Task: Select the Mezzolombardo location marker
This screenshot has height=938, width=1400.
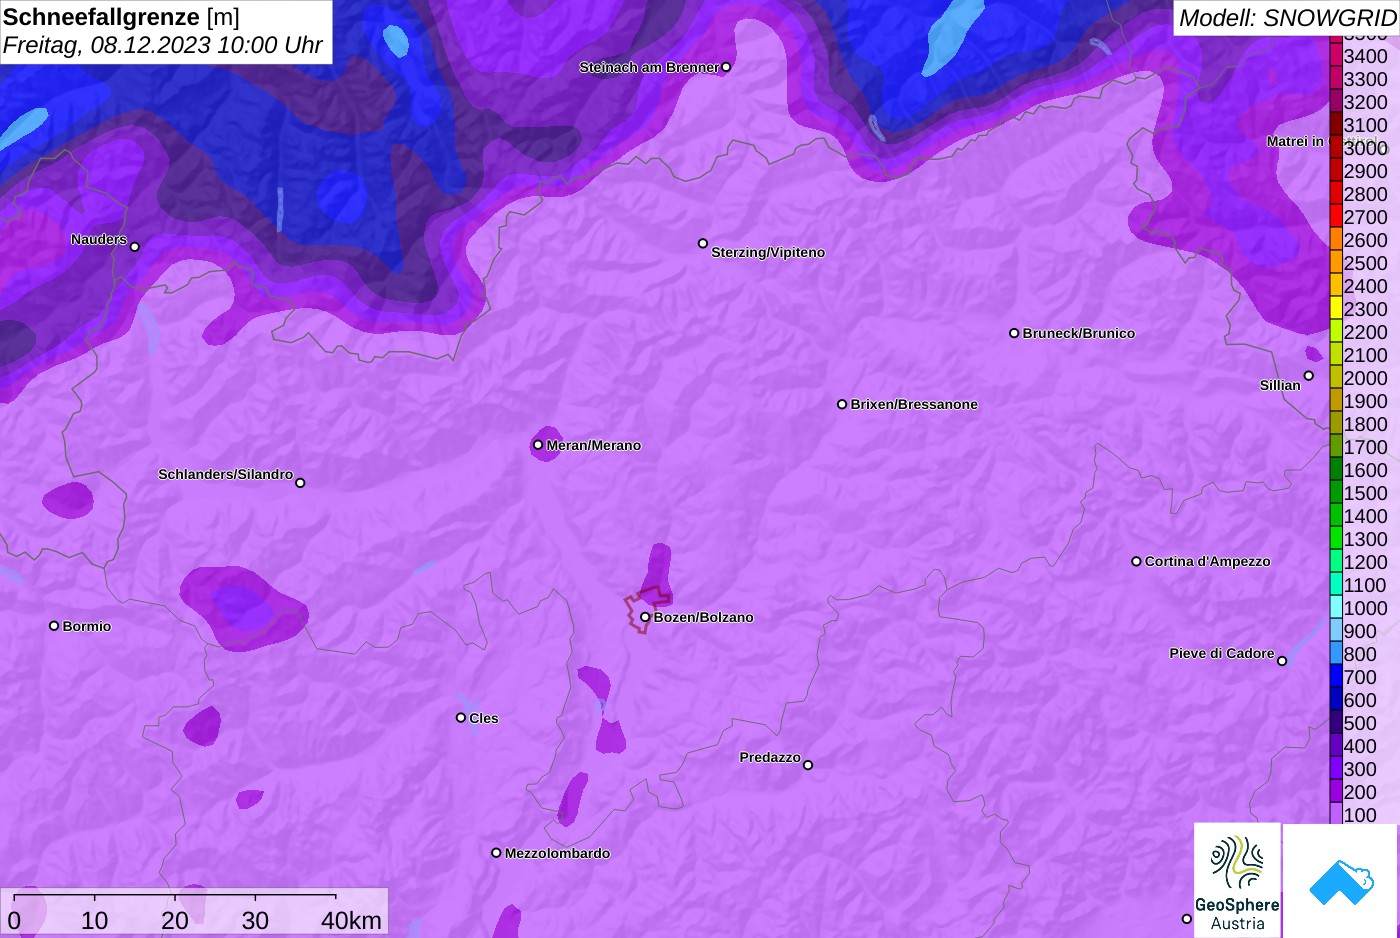Action: tap(496, 853)
